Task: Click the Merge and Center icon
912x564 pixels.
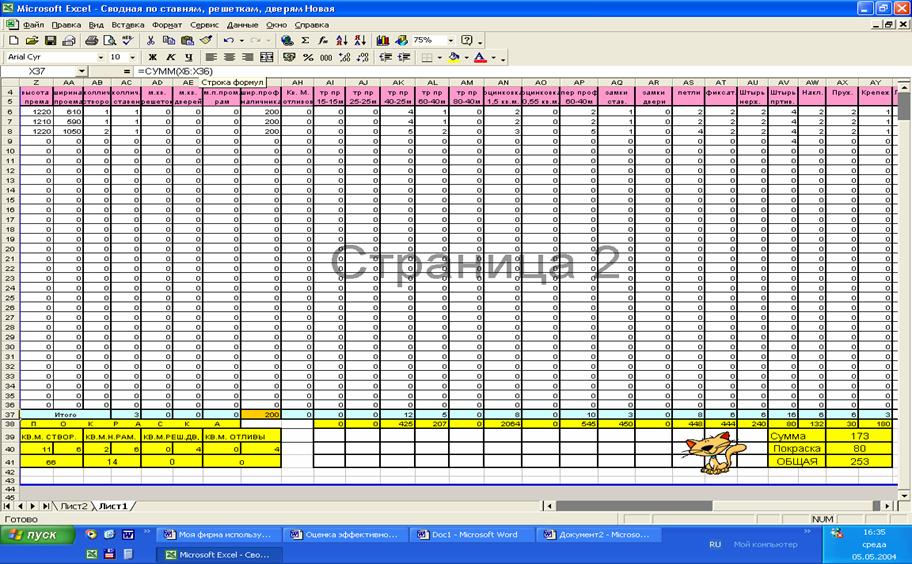Action: pos(266,58)
